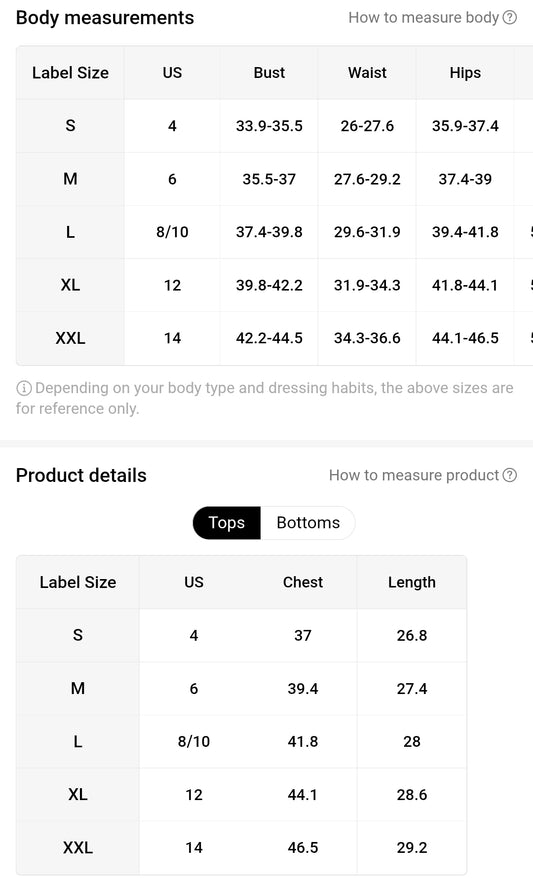Click the 8/10 US size in product details

click(x=194, y=741)
